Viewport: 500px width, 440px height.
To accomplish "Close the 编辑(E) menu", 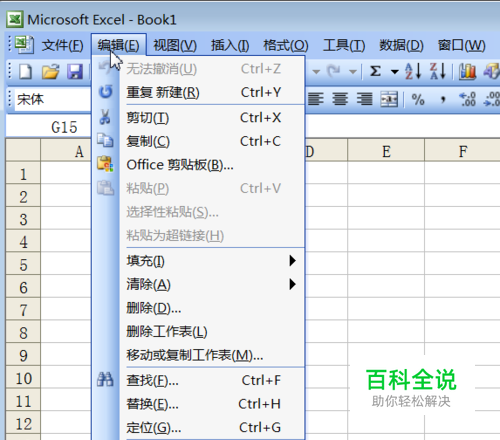I will coord(118,45).
